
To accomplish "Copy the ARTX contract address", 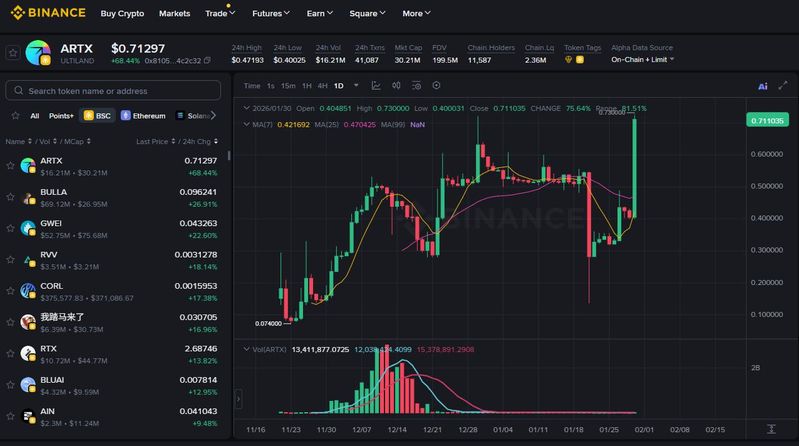I will [207, 60].
